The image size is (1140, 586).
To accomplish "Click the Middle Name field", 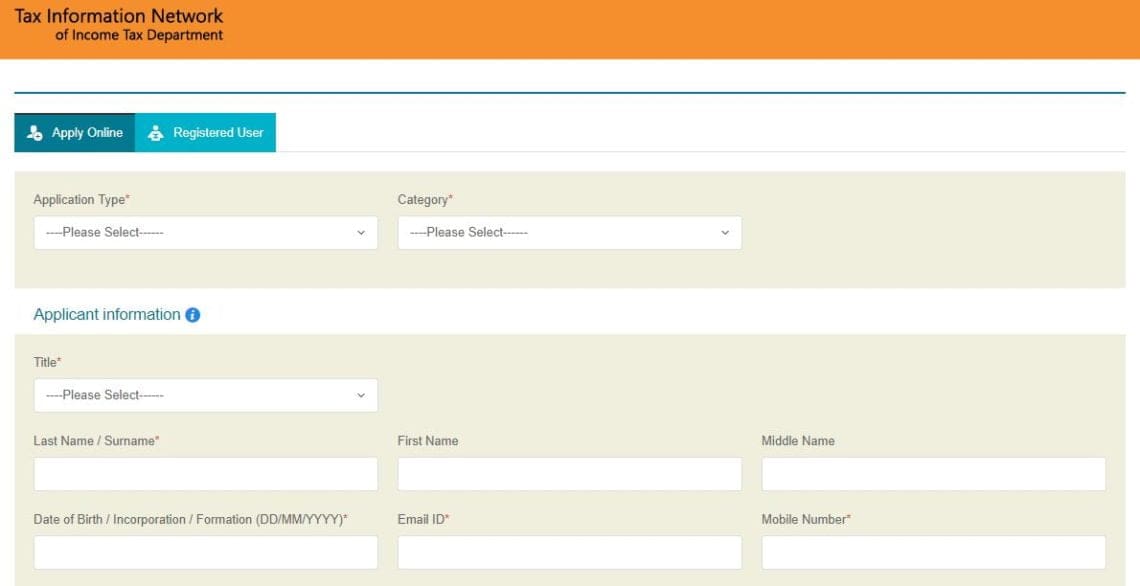I will point(933,473).
